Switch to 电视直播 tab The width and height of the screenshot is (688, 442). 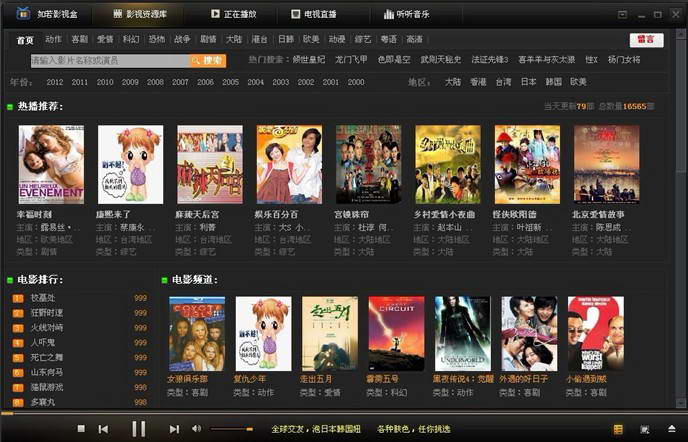(x=314, y=14)
